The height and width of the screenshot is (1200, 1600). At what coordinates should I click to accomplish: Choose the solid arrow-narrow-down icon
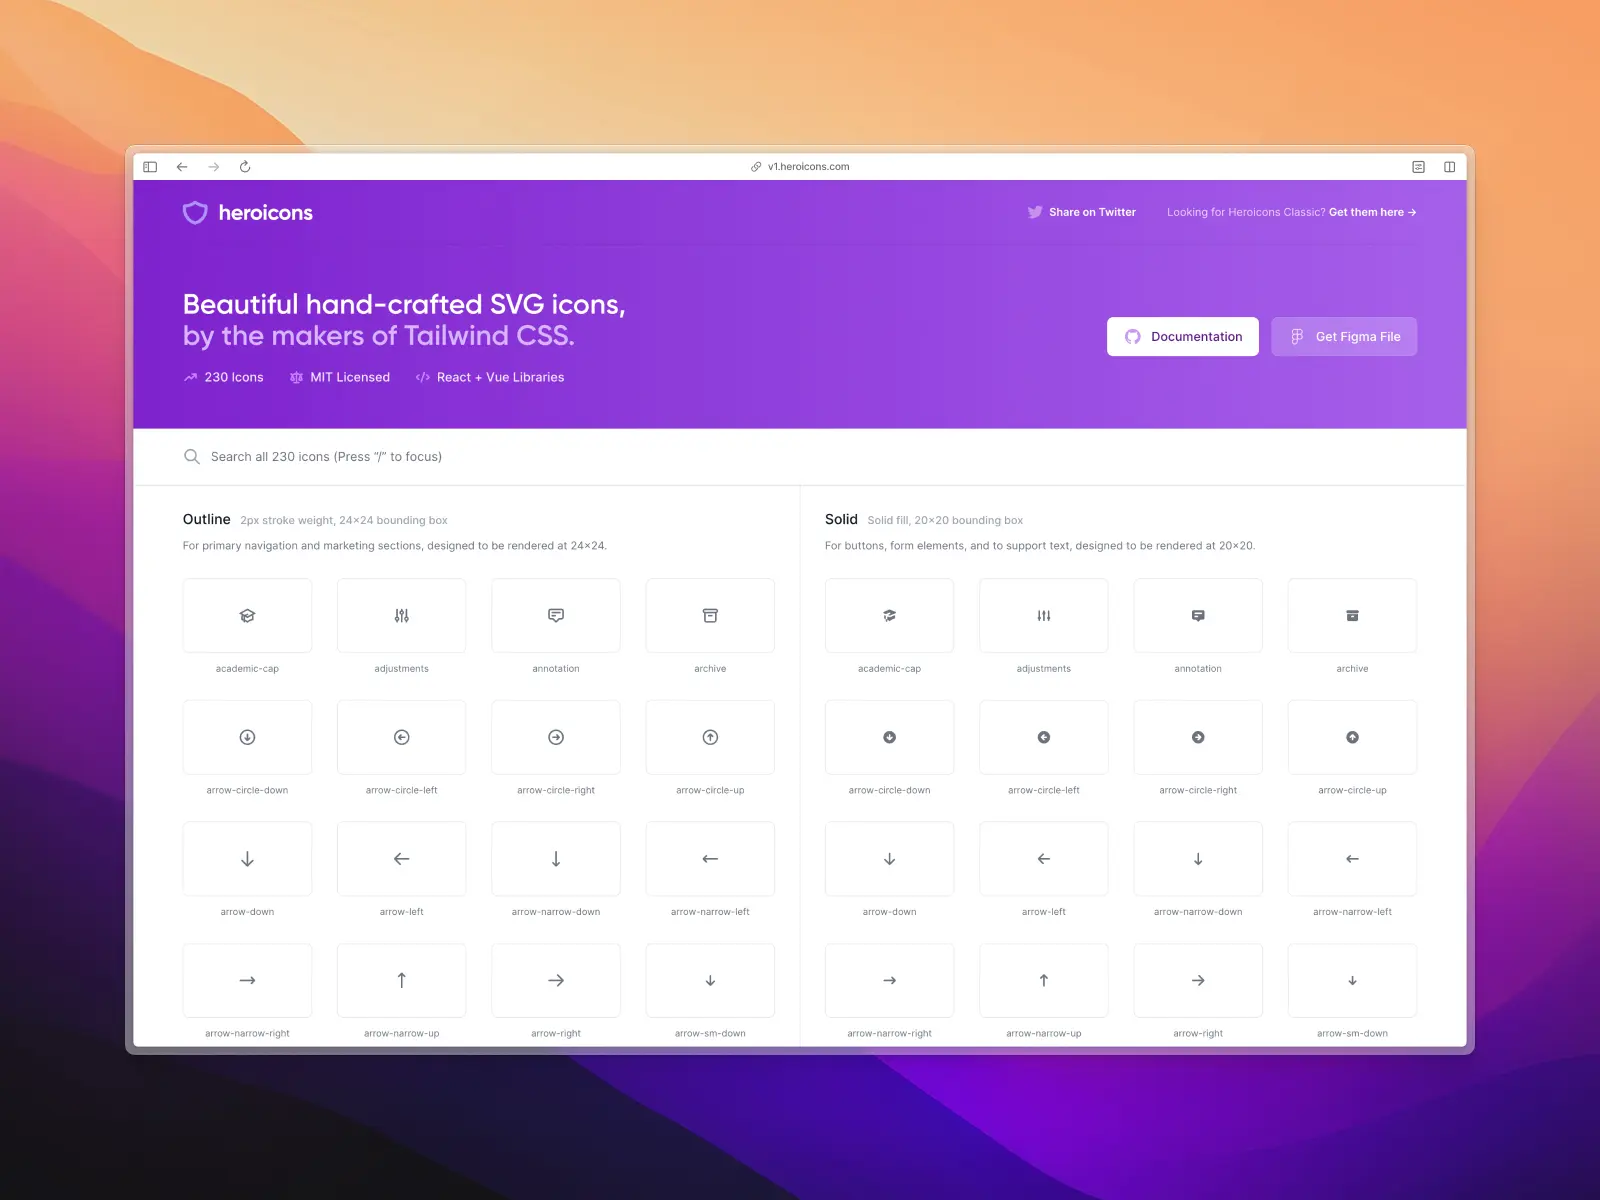pyautogui.click(x=1198, y=859)
